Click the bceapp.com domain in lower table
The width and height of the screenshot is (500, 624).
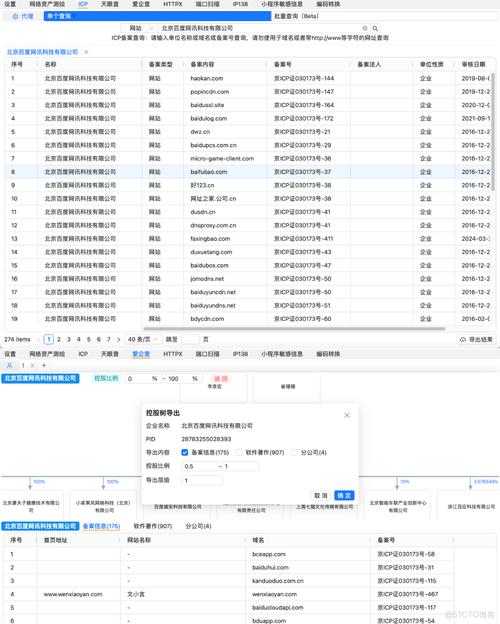pos(269,554)
